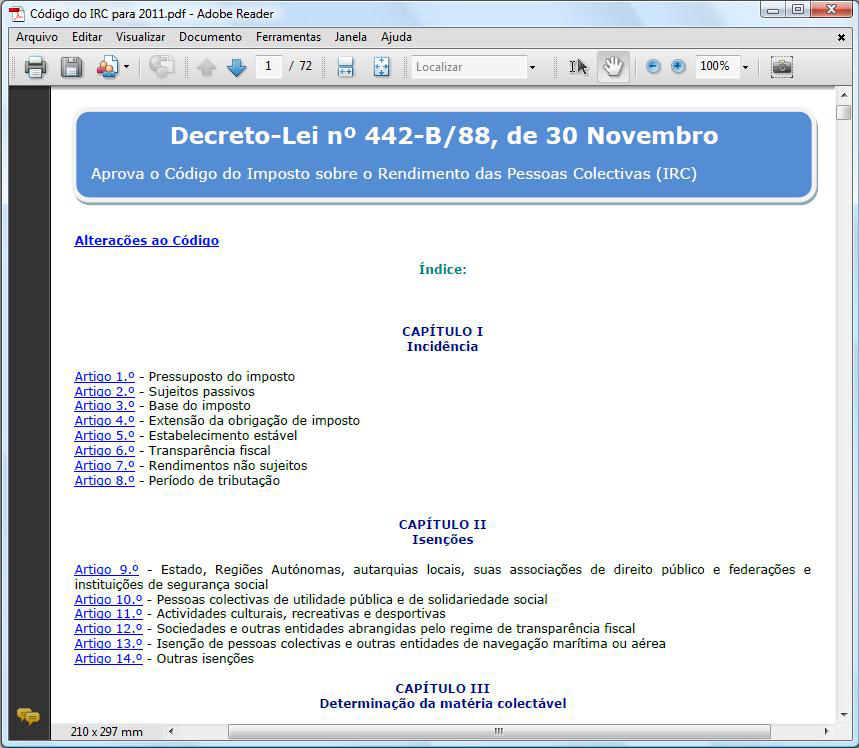Click the Print icon in toolbar
The width and height of the screenshot is (859, 748).
pyautogui.click(x=36, y=67)
